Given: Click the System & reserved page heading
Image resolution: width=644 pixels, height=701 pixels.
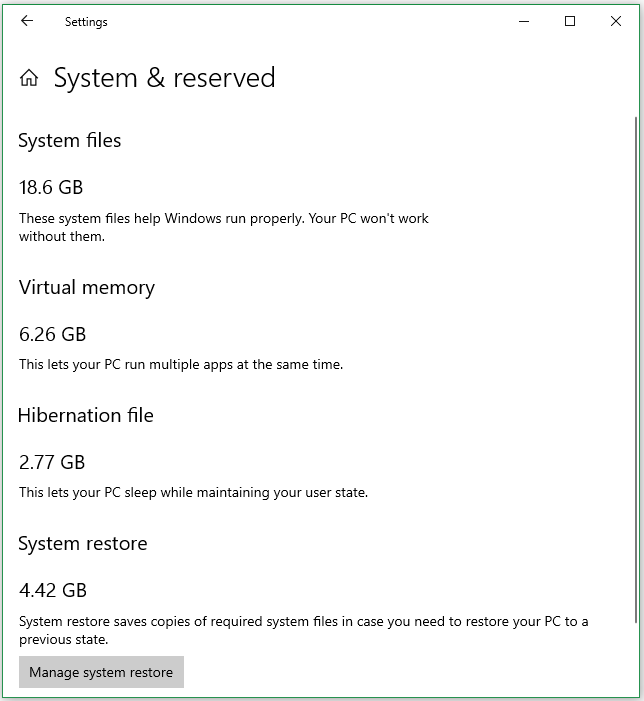Looking at the screenshot, I should click(x=164, y=78).
